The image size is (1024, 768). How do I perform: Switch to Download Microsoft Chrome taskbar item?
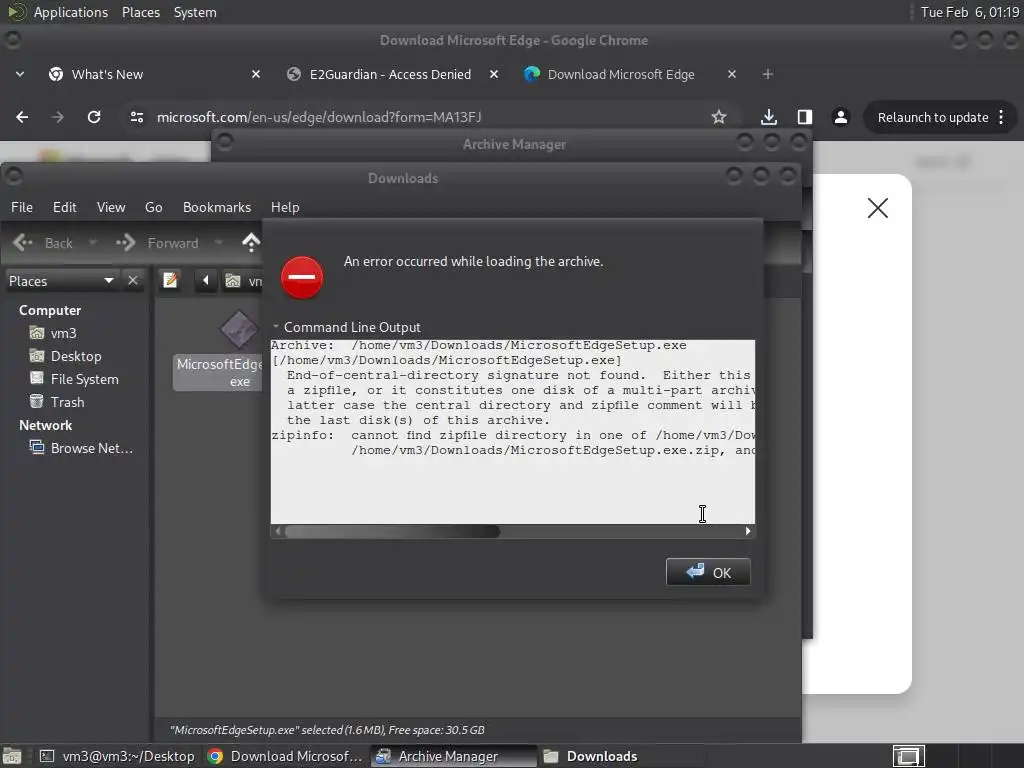(286, 756)
